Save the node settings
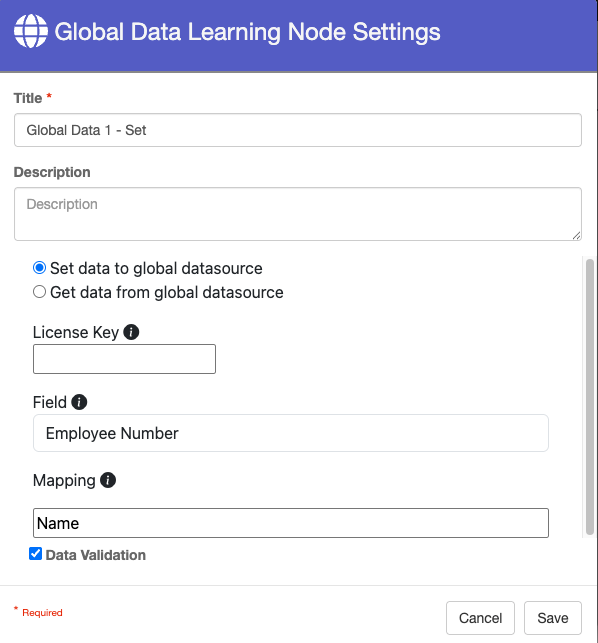The height and width of the screenshot is (643, 598). click(x=553, y=618)
